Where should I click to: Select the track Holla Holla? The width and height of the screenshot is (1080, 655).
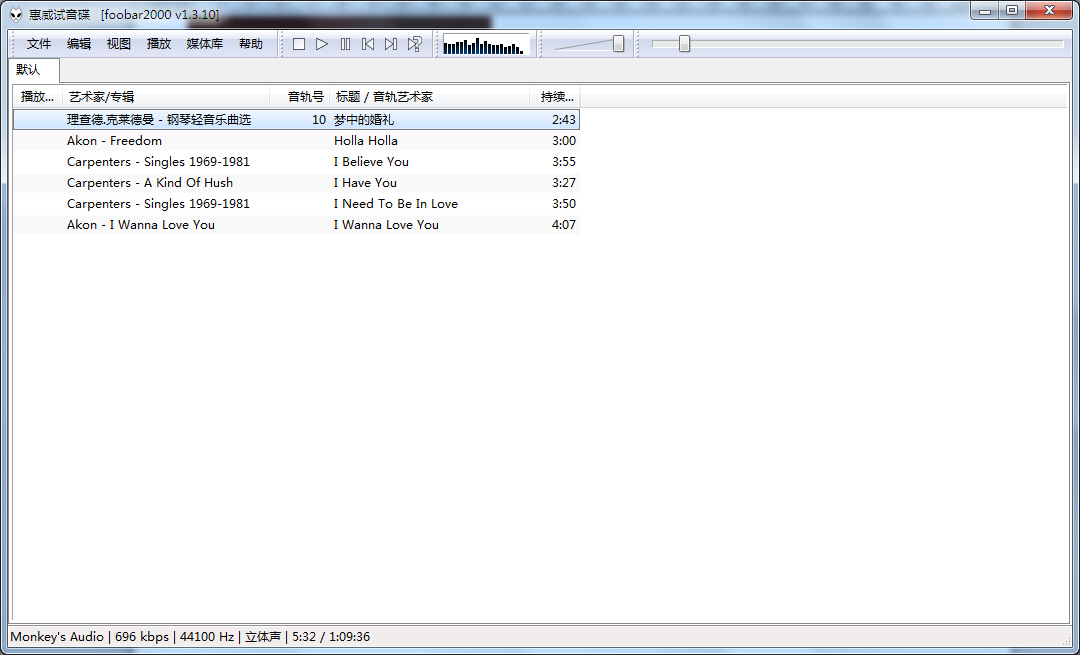(x=366, y=141)
